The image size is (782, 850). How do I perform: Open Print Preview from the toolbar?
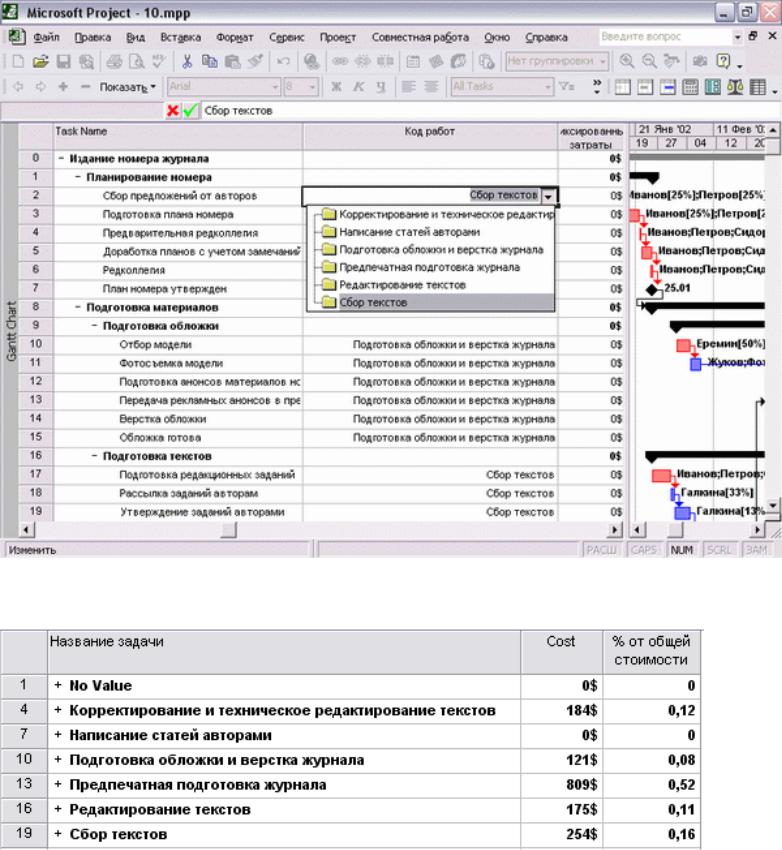point(136,62)
